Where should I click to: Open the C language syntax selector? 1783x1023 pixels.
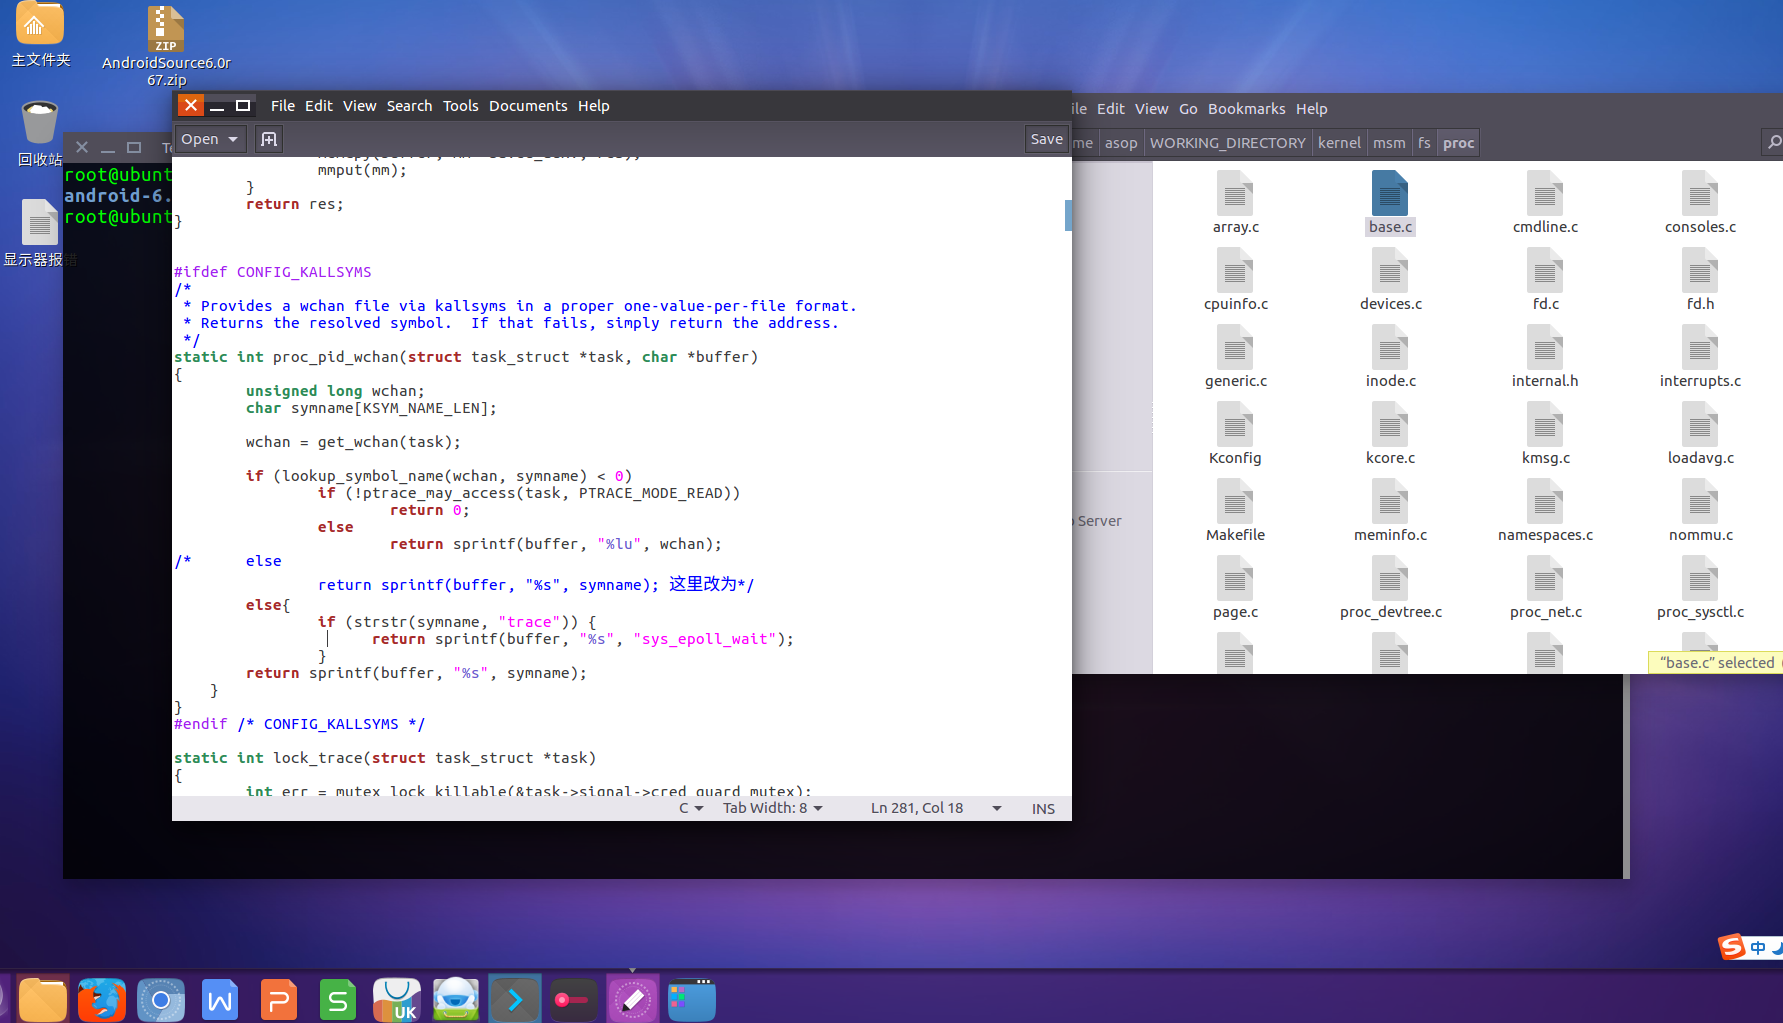[x=691, y=808]
